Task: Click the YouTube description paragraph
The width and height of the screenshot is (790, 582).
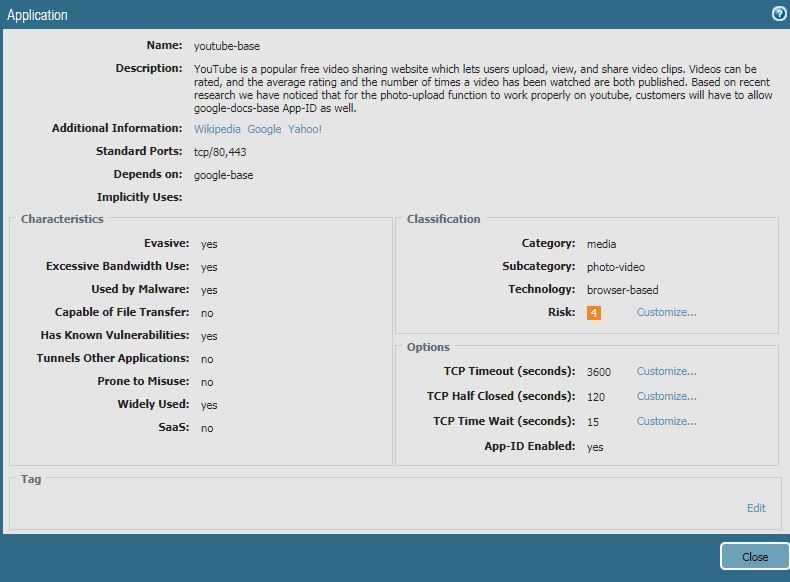Action: (x=483, y=89)
